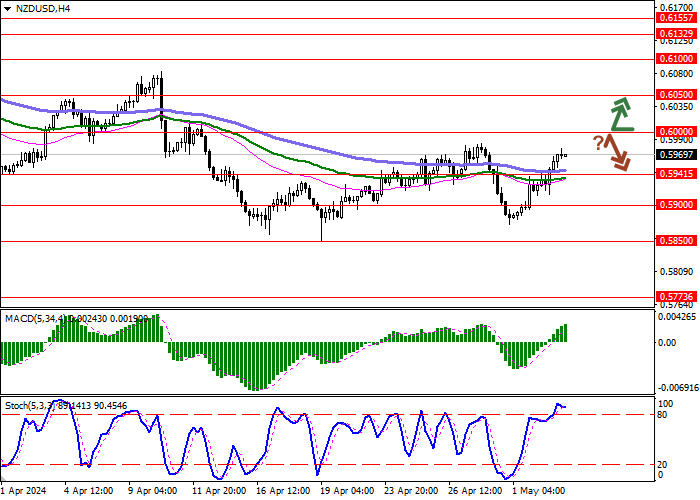Click the 16 Apr 12:00 time label
This screenshot has height=500, width=700.
284,491
